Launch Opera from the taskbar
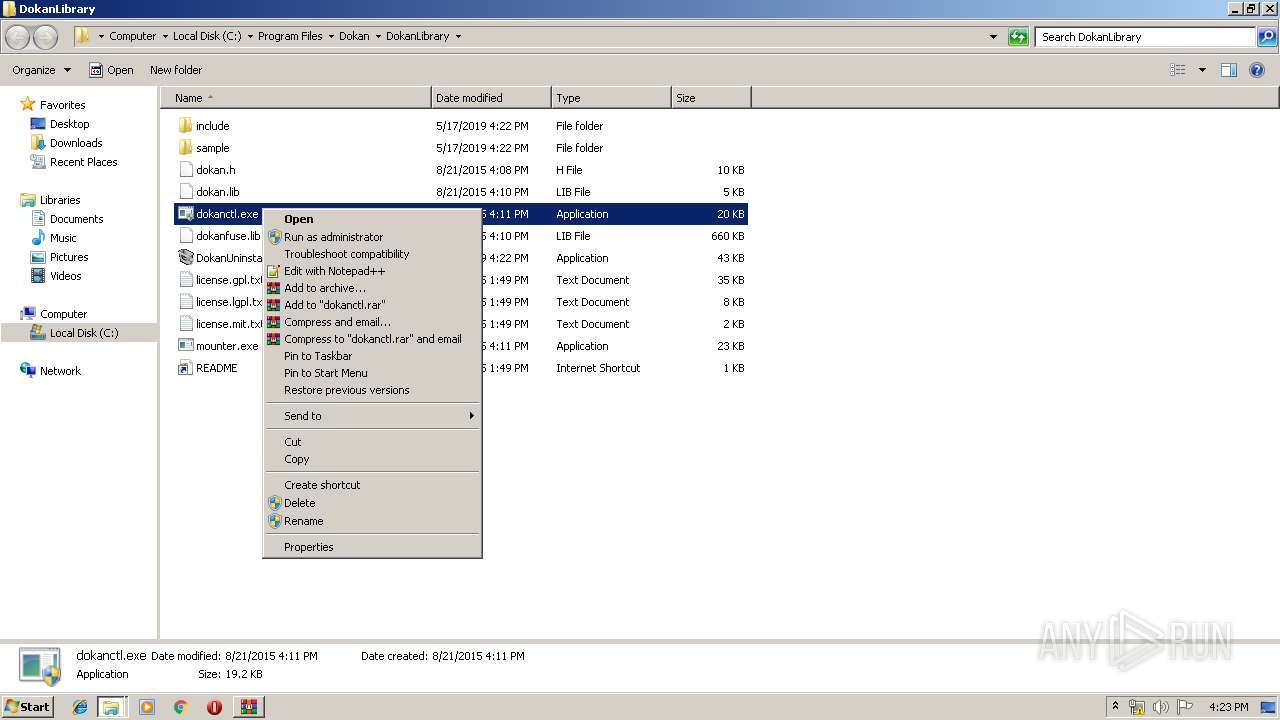The width and height of the screenshot is (1280, 720). 214,707
